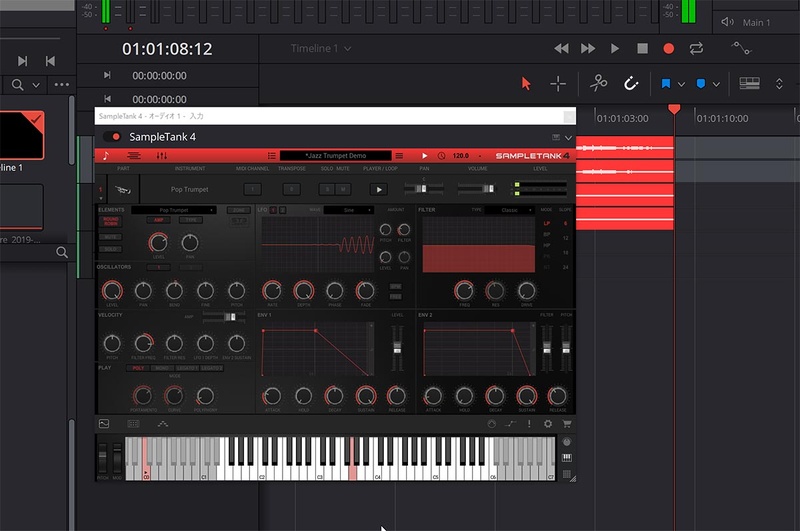Click the Main 1 speaker icon
Image resolution: width=800 pixels, height=531 pixels.
pyautogui.click(x=727, y=22)
